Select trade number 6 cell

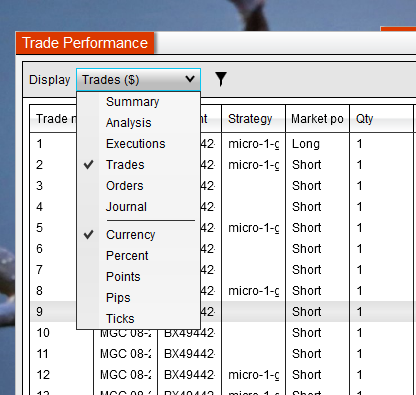(39, 249)
